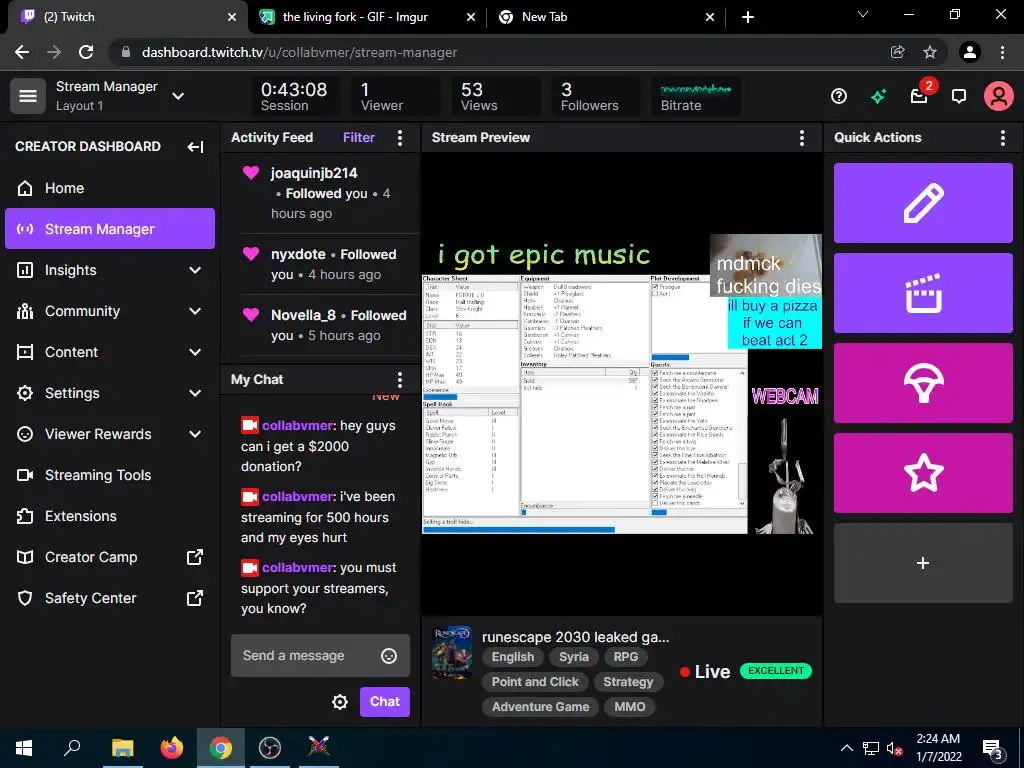Open Streaming Tools in the sidebar
Viewport: 1024px width, 768px height.
pos(110,475)
